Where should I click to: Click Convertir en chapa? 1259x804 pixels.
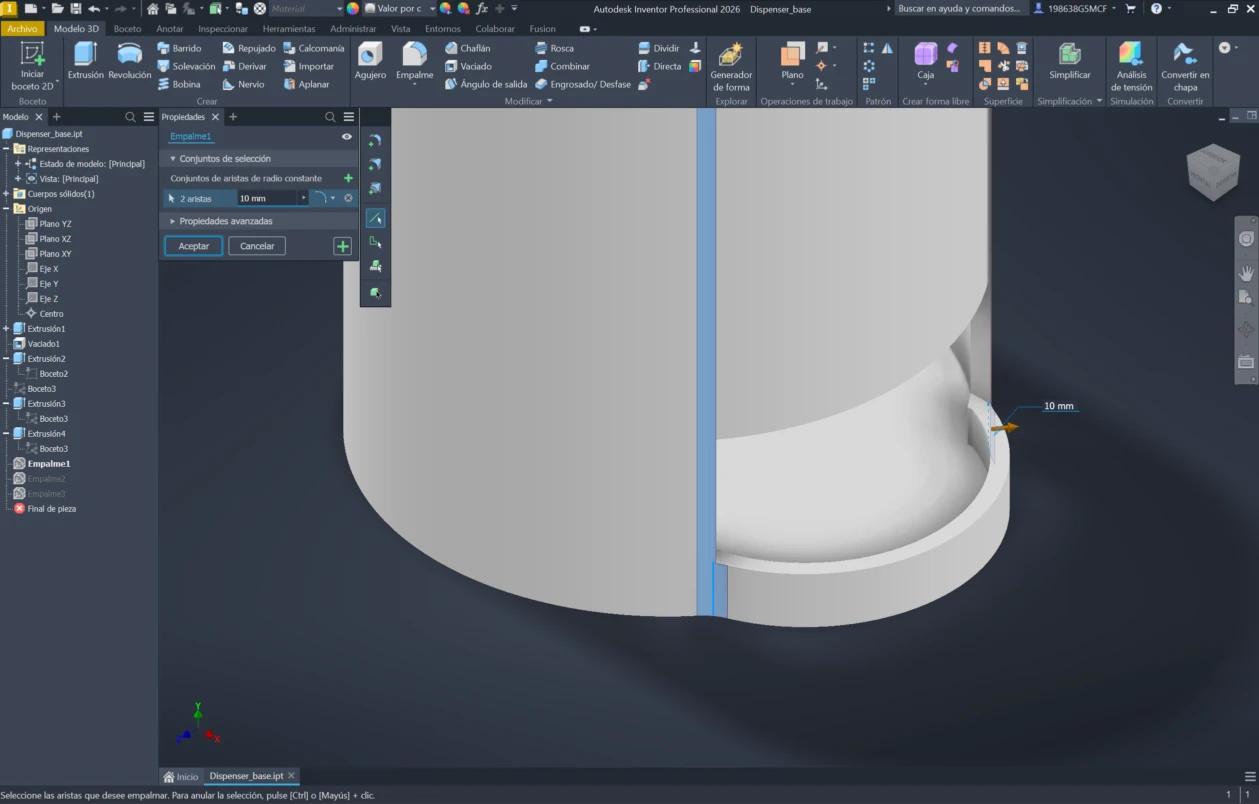(1185, 66)
